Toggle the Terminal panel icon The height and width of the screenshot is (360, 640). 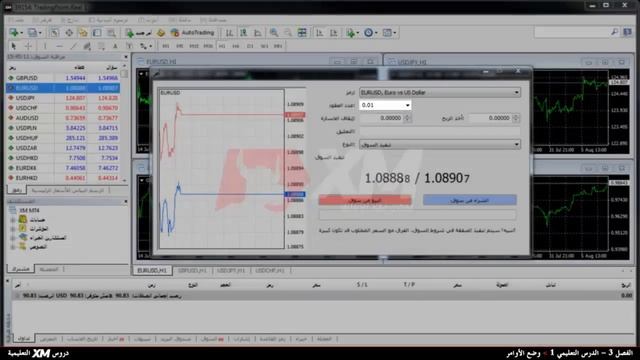click(97, 33)
